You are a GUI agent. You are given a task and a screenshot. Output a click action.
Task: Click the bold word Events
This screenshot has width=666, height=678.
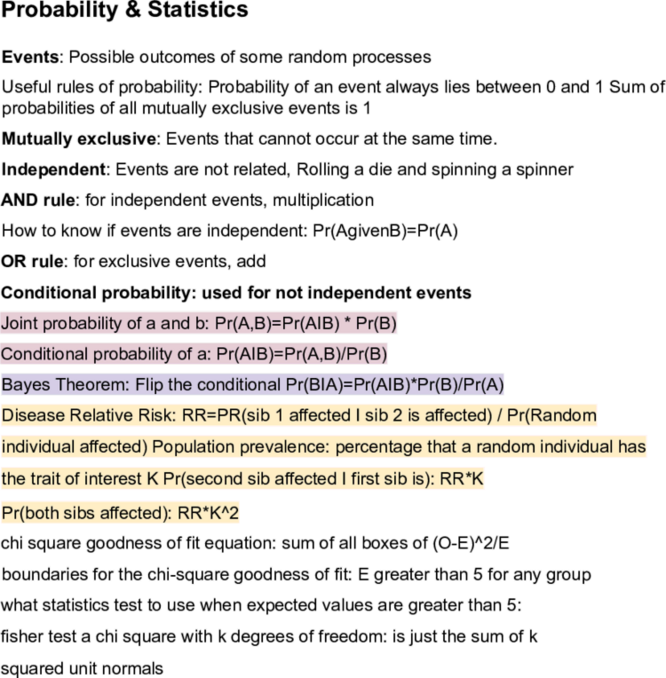tap(30, 57)
